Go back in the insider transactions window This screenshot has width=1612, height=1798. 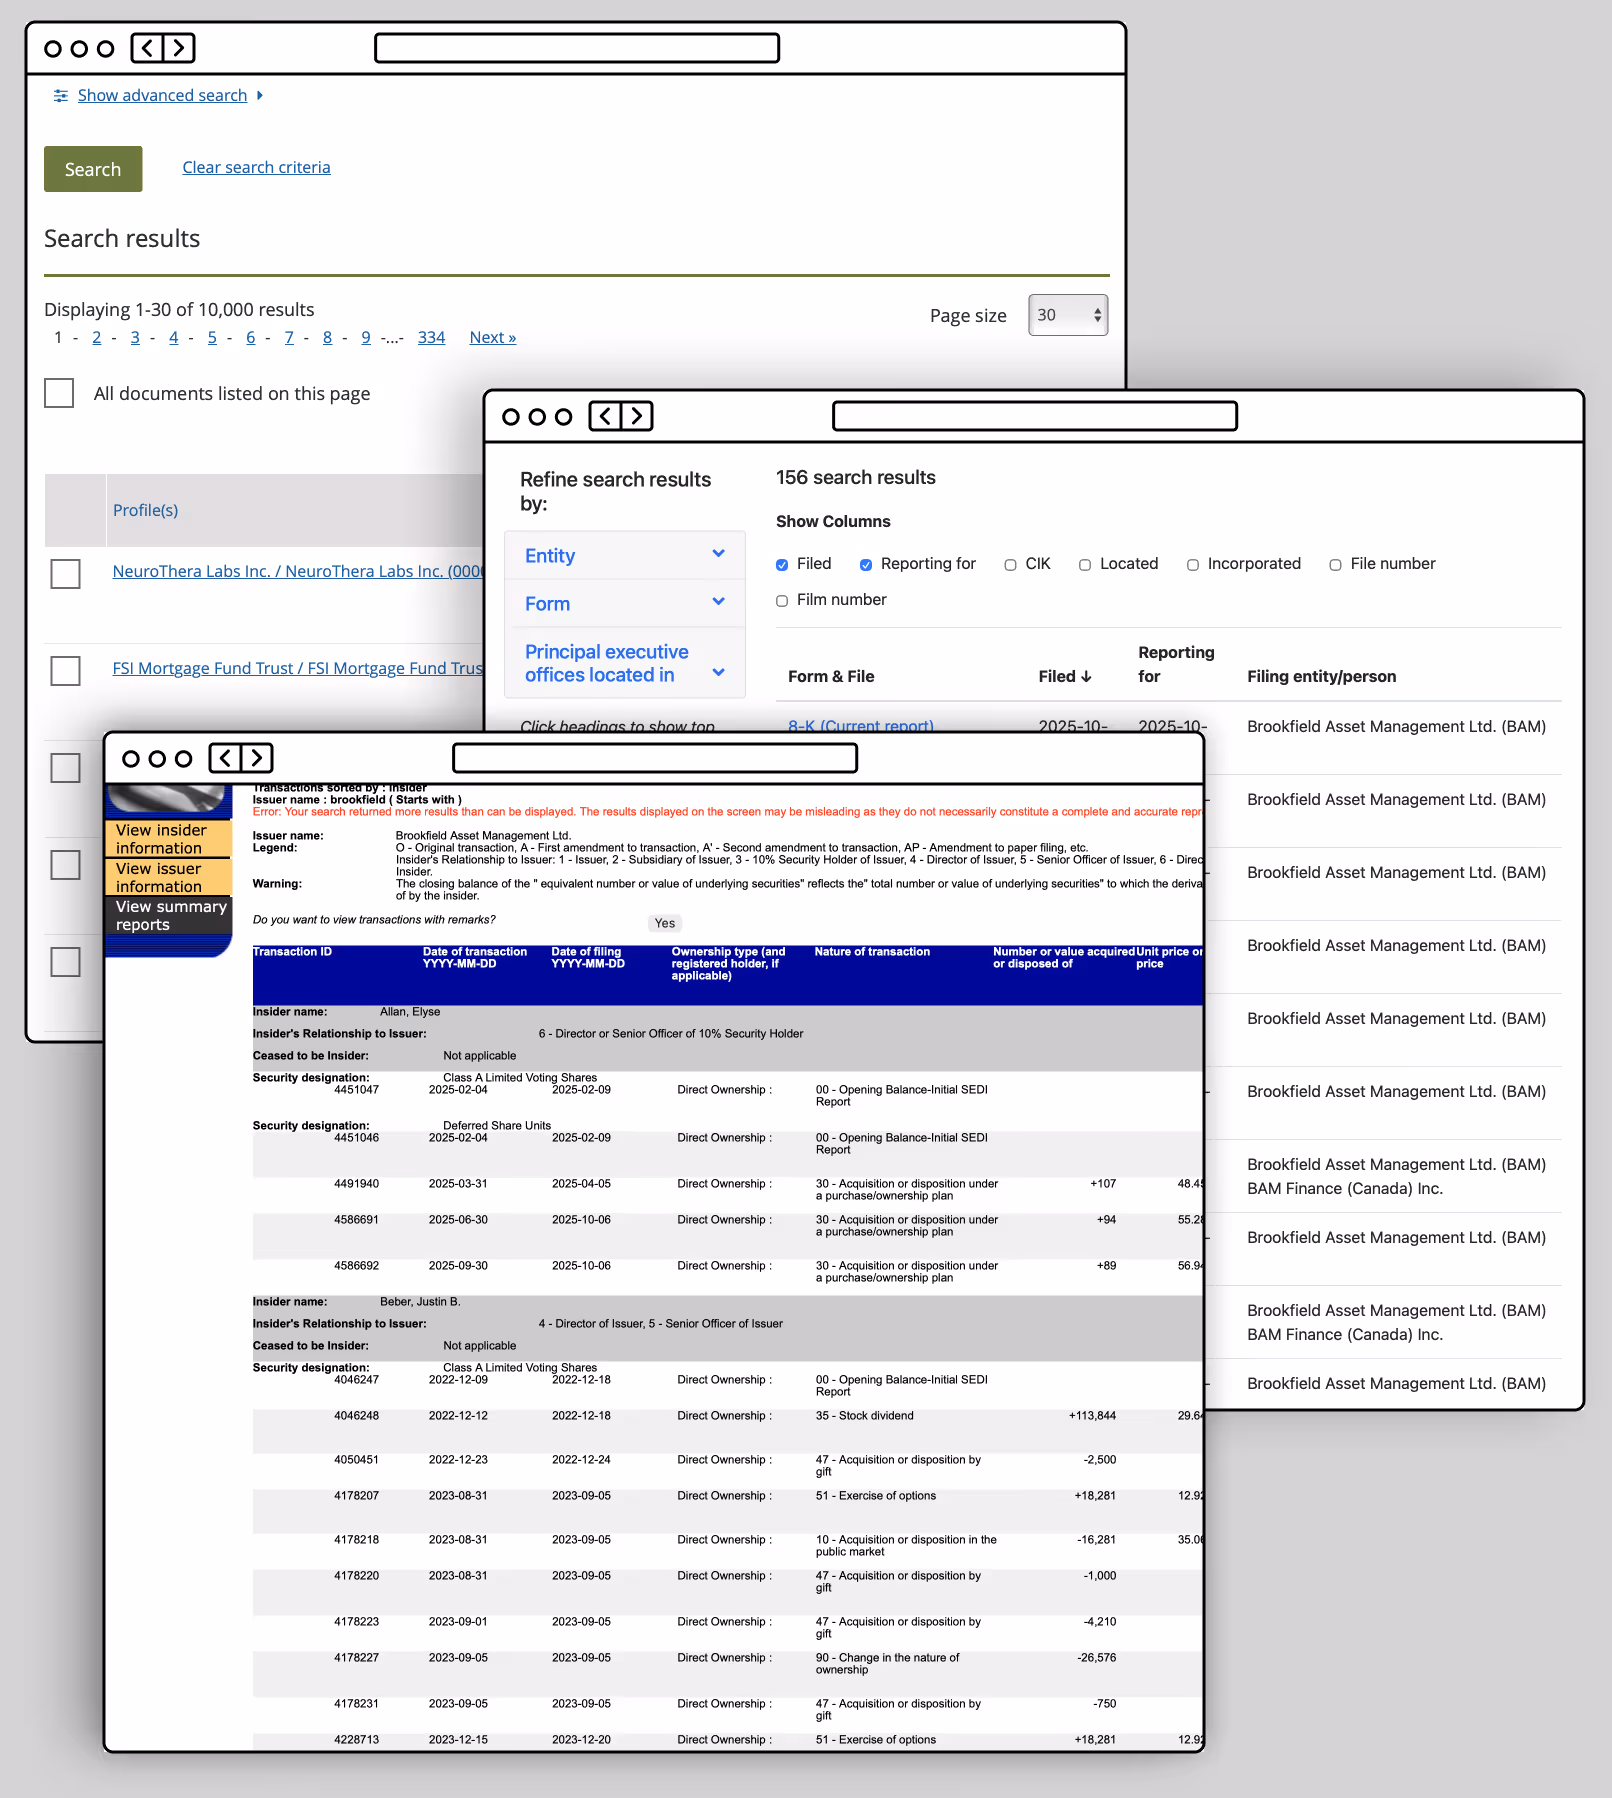(x=226, y=758)
